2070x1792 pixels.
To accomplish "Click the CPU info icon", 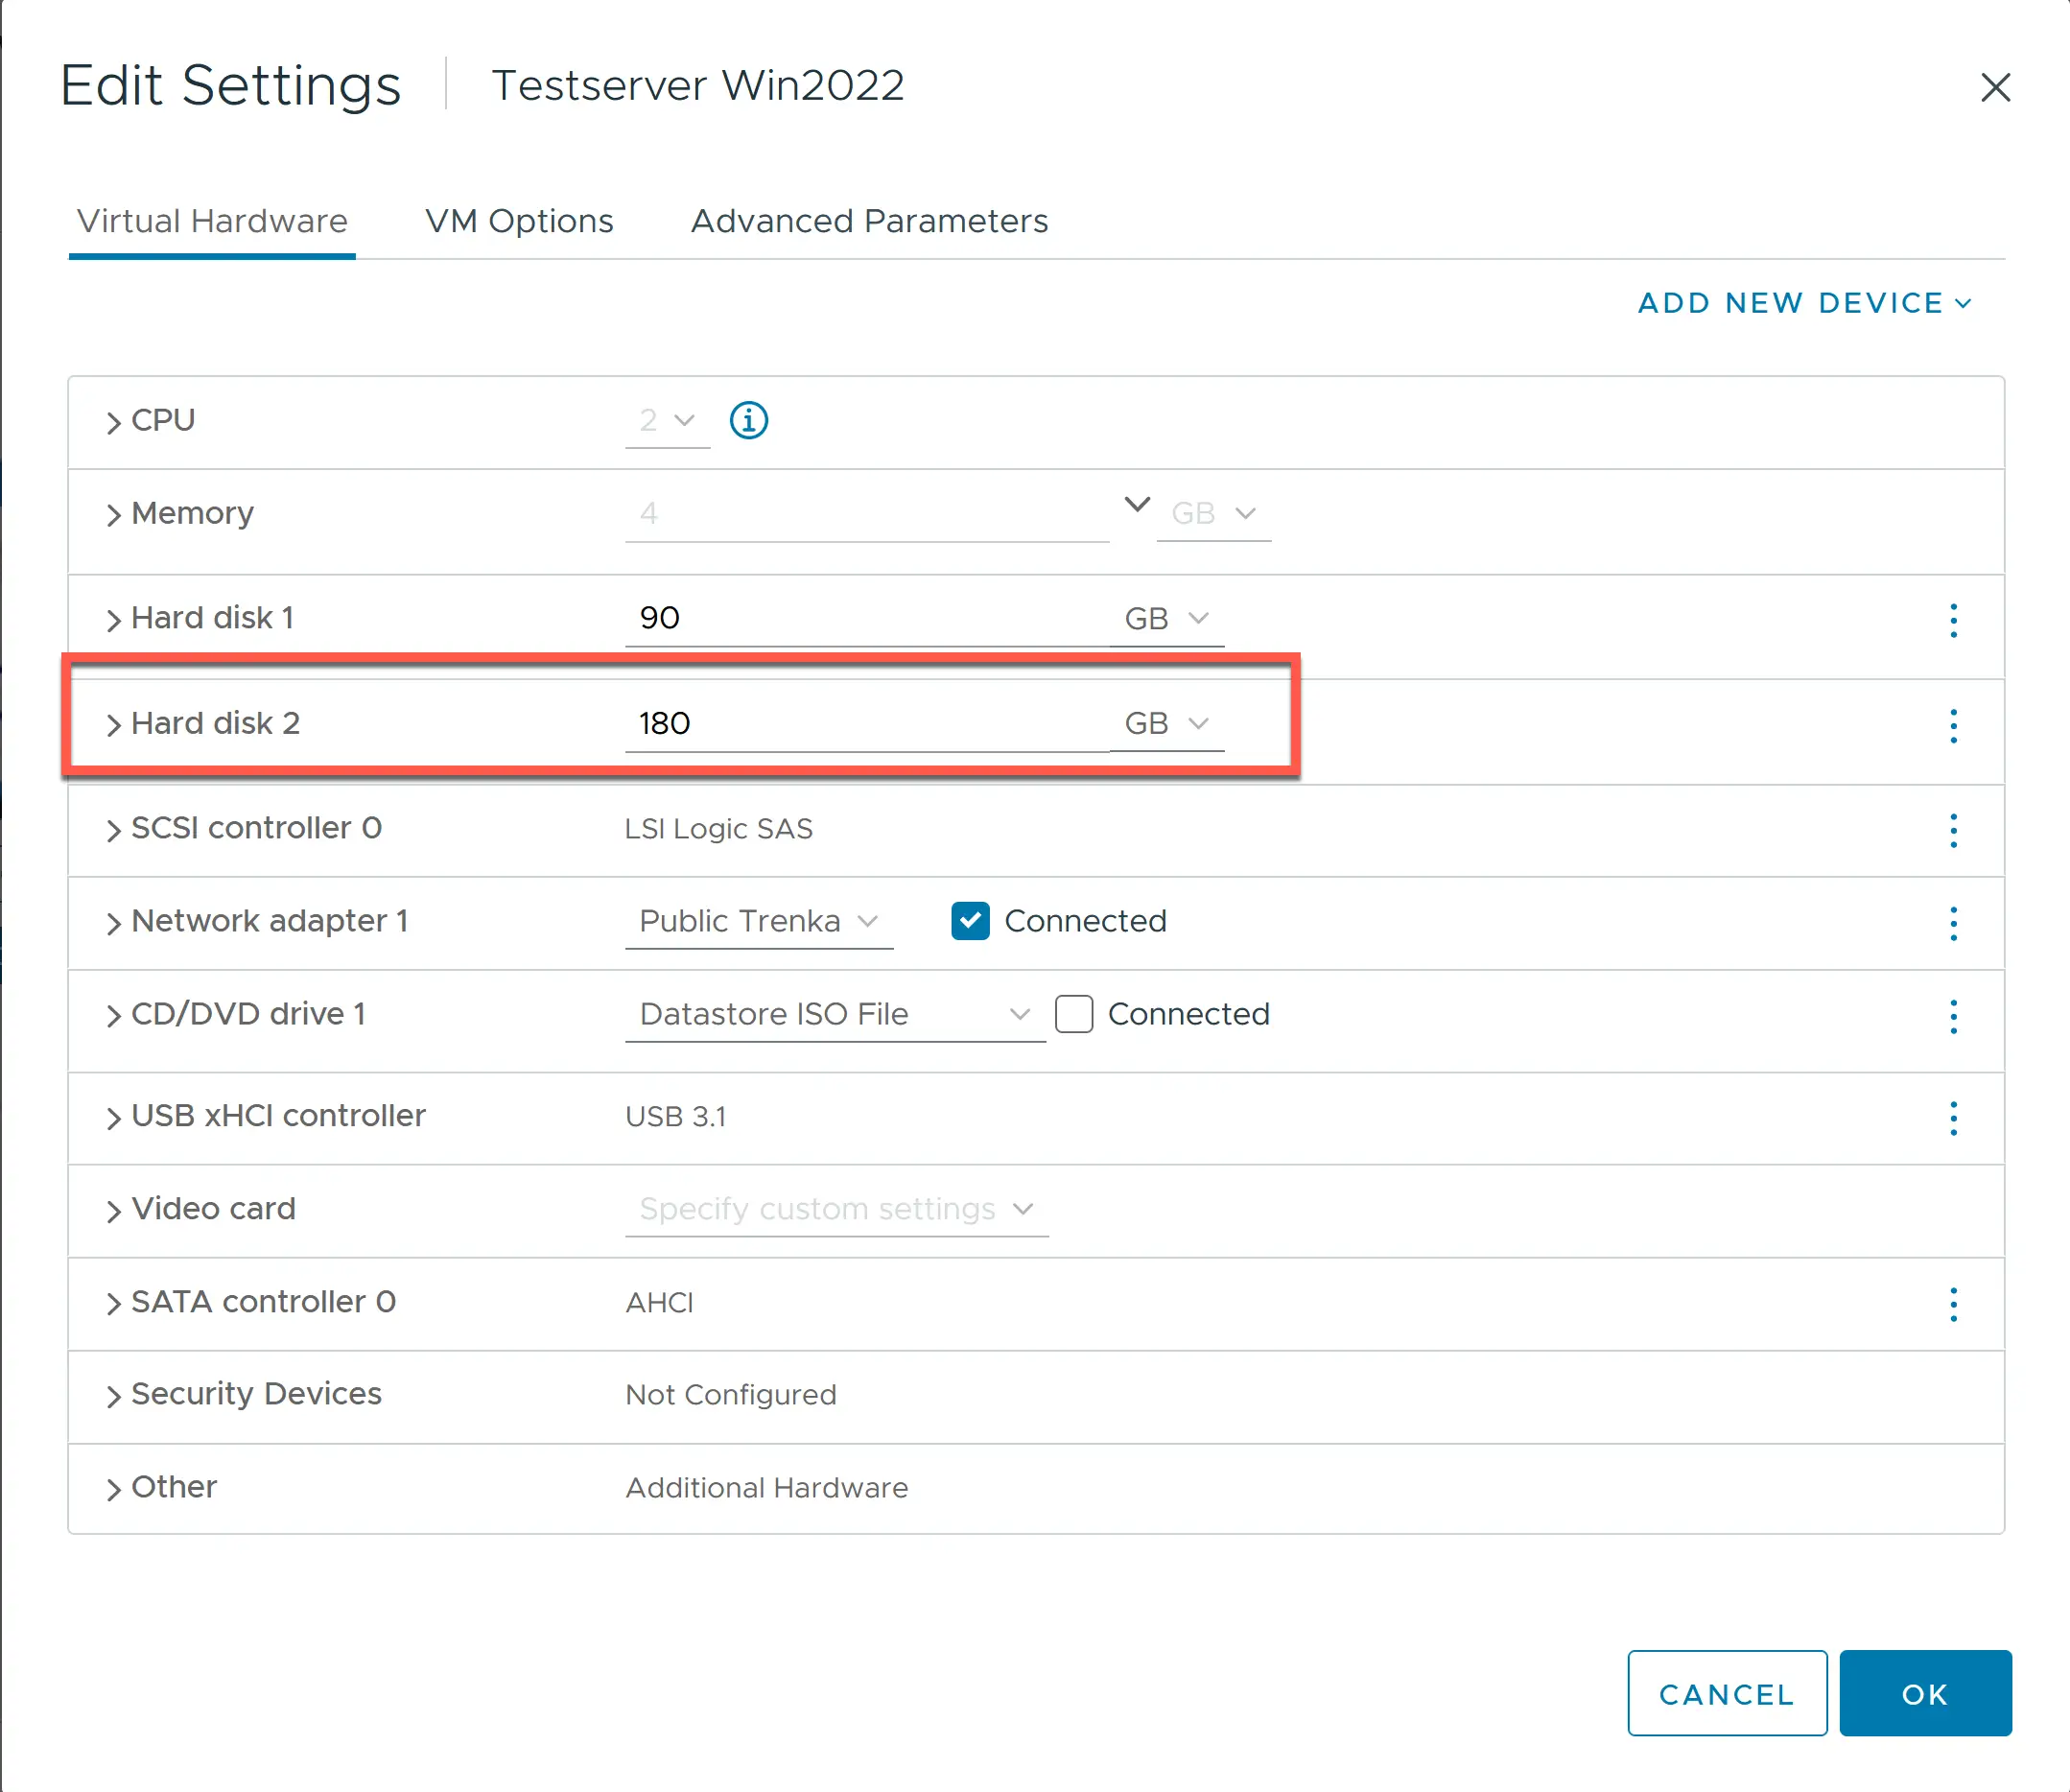I will coord(748,420).
